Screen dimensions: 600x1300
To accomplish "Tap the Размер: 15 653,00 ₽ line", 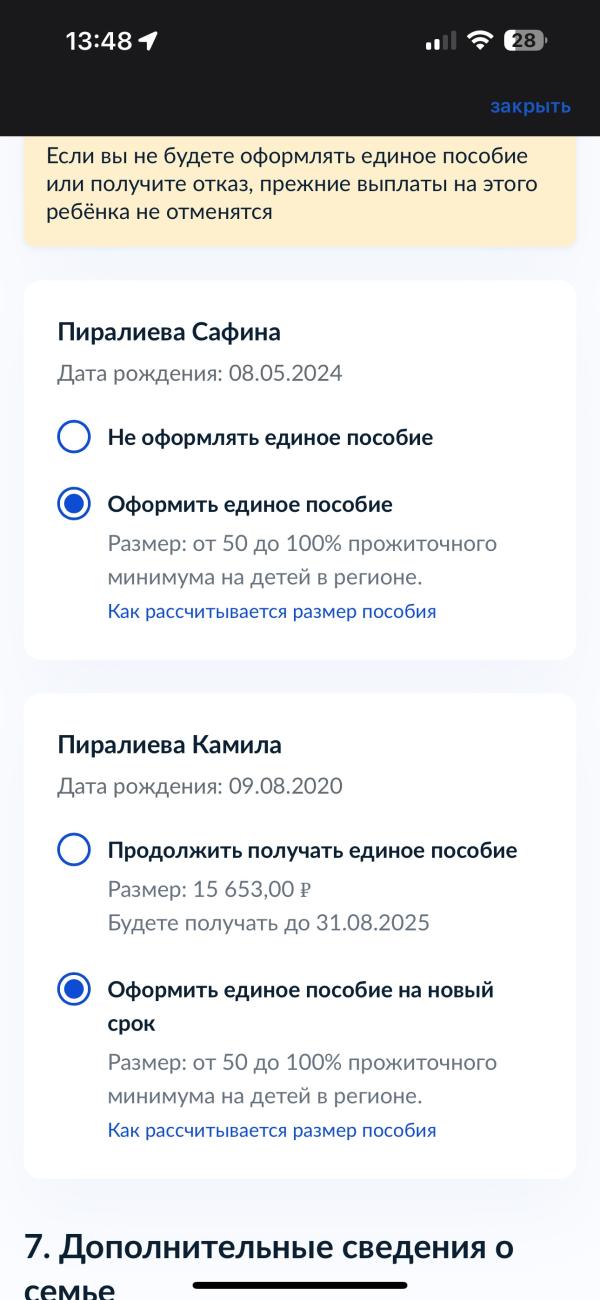I will (x=212, y=889).
